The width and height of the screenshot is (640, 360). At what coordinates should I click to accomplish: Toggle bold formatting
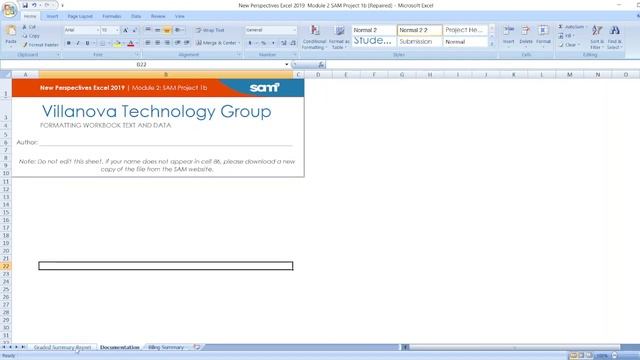[x=69, y=43]
